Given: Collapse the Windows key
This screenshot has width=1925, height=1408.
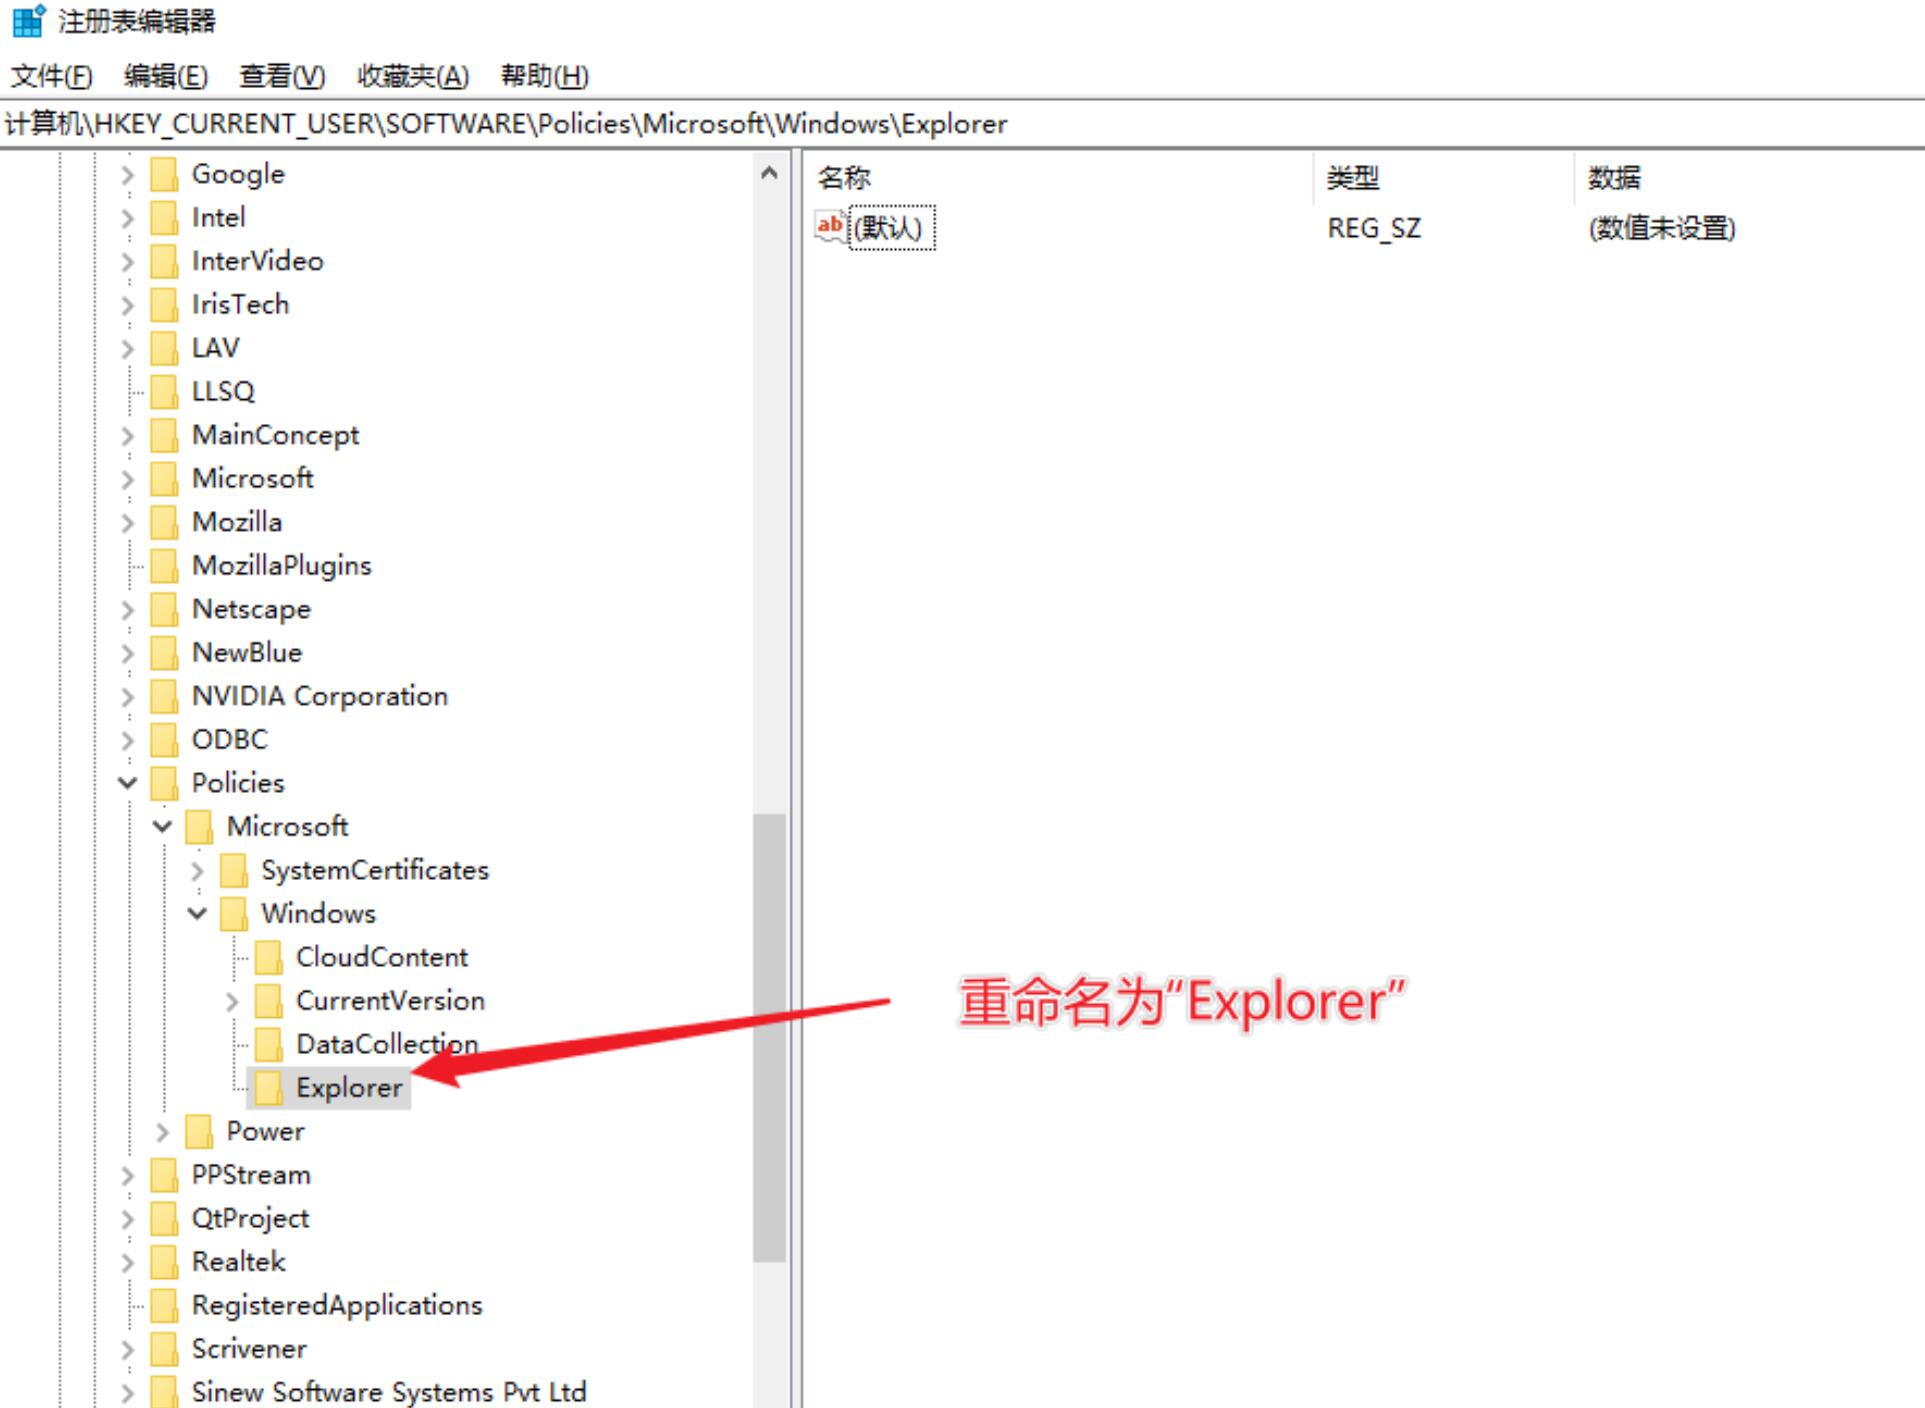Looking at the screenshot, I should tap(197, 913).
